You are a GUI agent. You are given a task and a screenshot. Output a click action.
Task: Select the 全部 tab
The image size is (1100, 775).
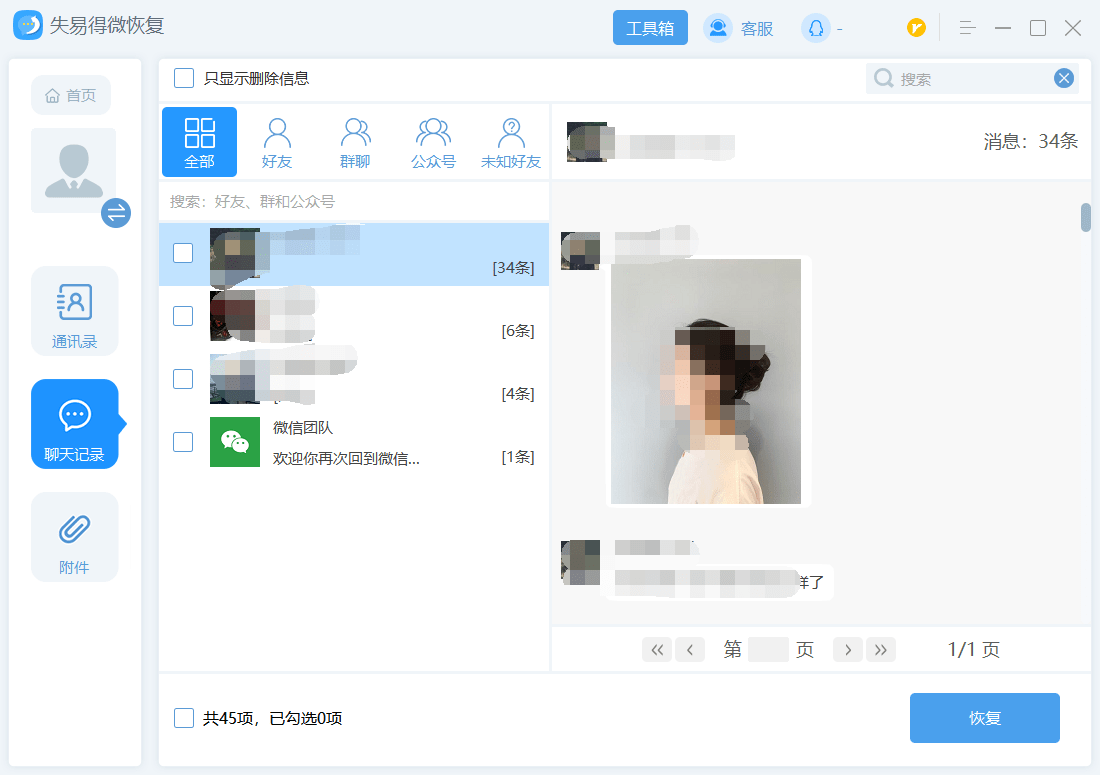point(199,142)
